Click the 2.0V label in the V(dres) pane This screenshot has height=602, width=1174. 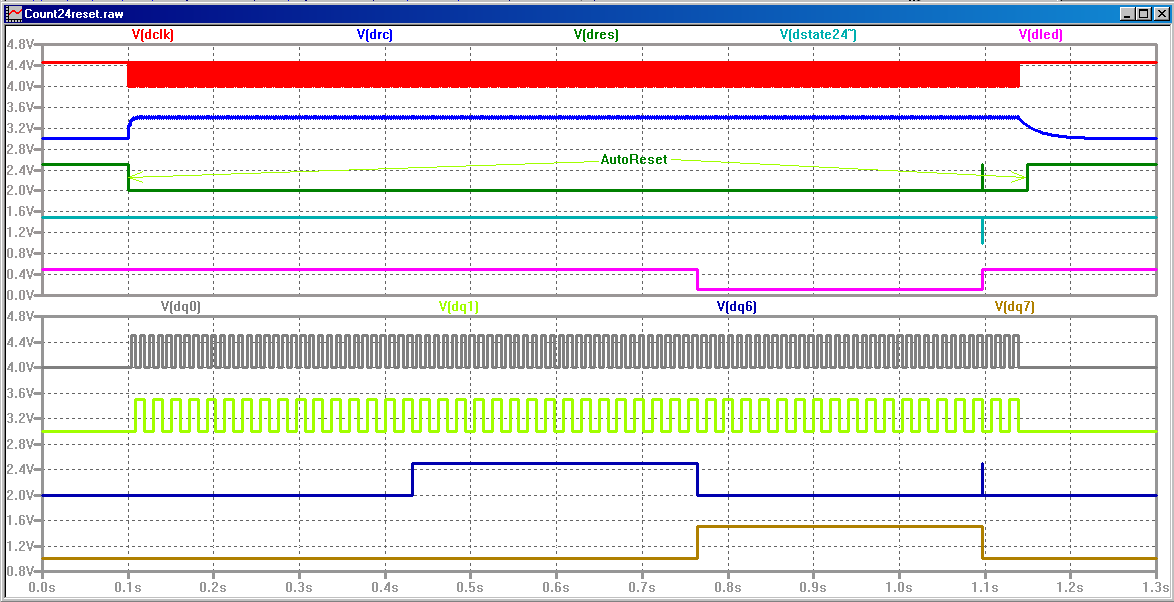(x=18, y=191)
